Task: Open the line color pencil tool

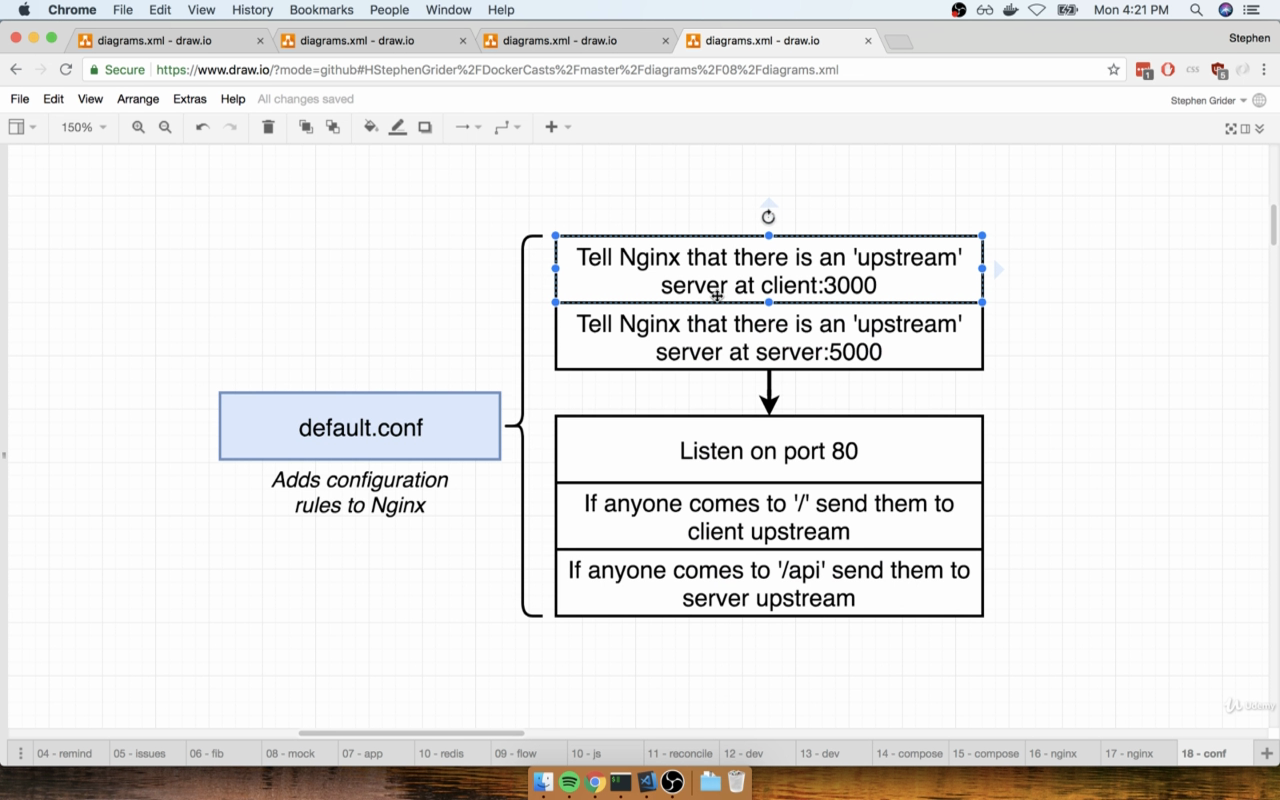Action: (x=398, y=127)
